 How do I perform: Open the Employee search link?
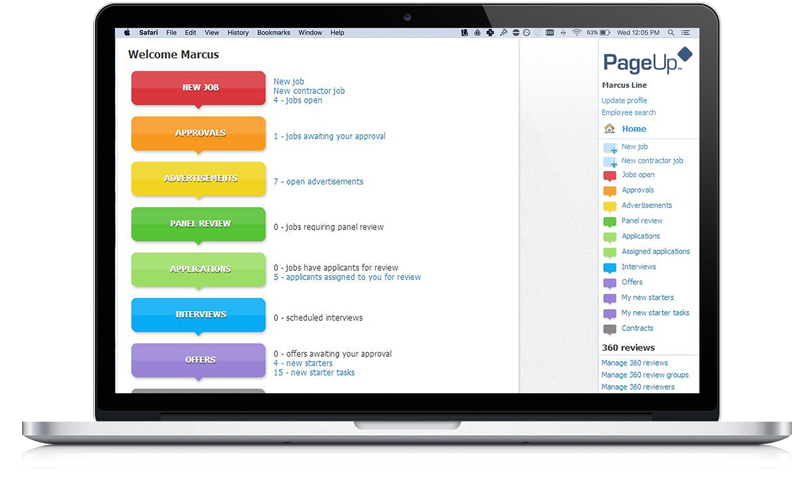point(629,112)
